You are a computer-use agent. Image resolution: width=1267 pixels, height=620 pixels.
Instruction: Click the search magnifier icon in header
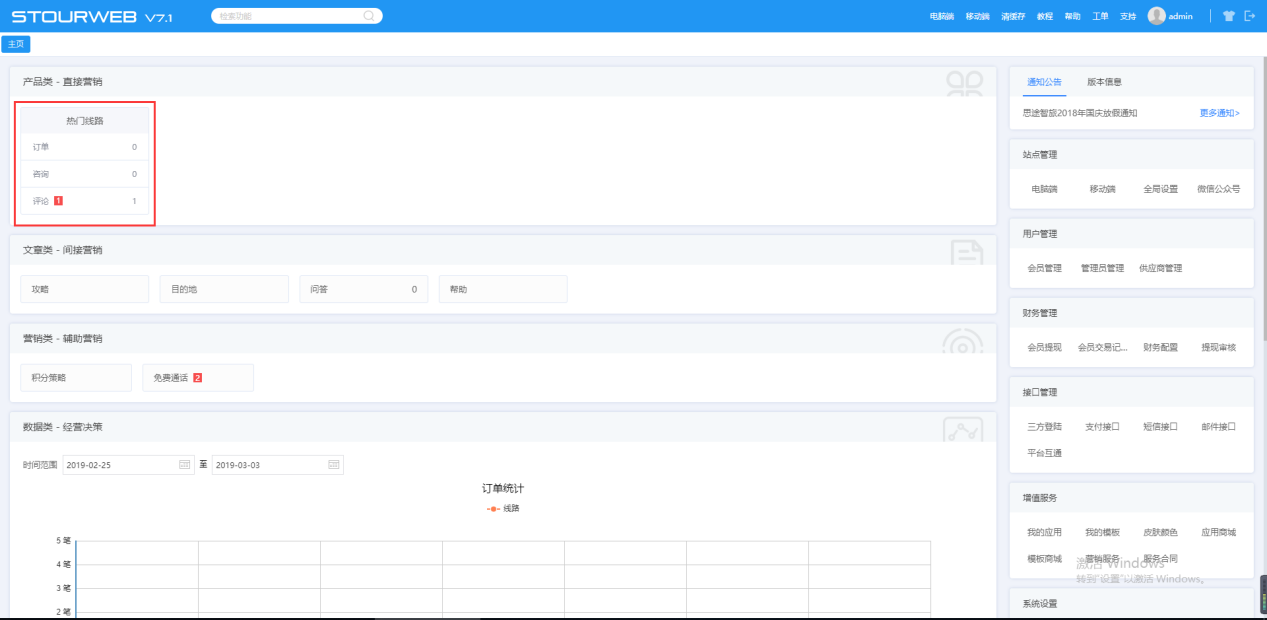369,16
